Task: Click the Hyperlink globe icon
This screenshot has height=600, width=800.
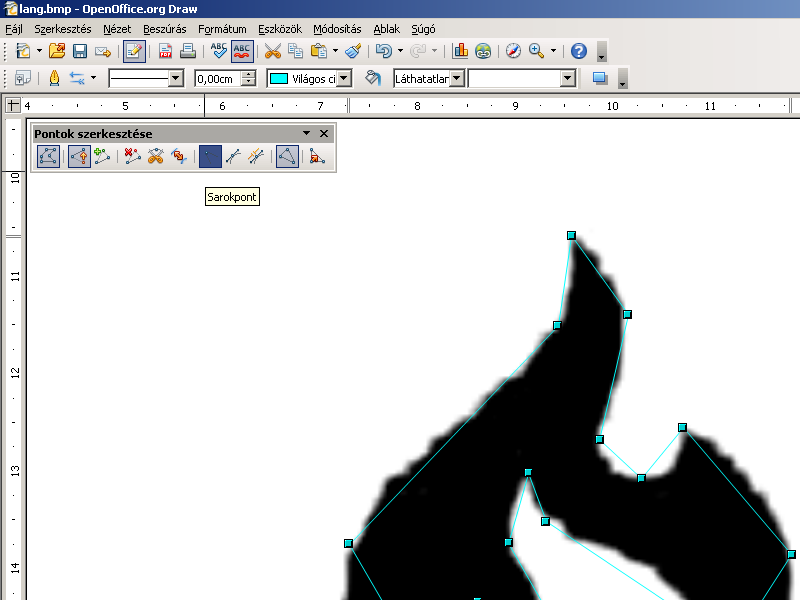Action: pyautogui.click(x=483, y=51)
